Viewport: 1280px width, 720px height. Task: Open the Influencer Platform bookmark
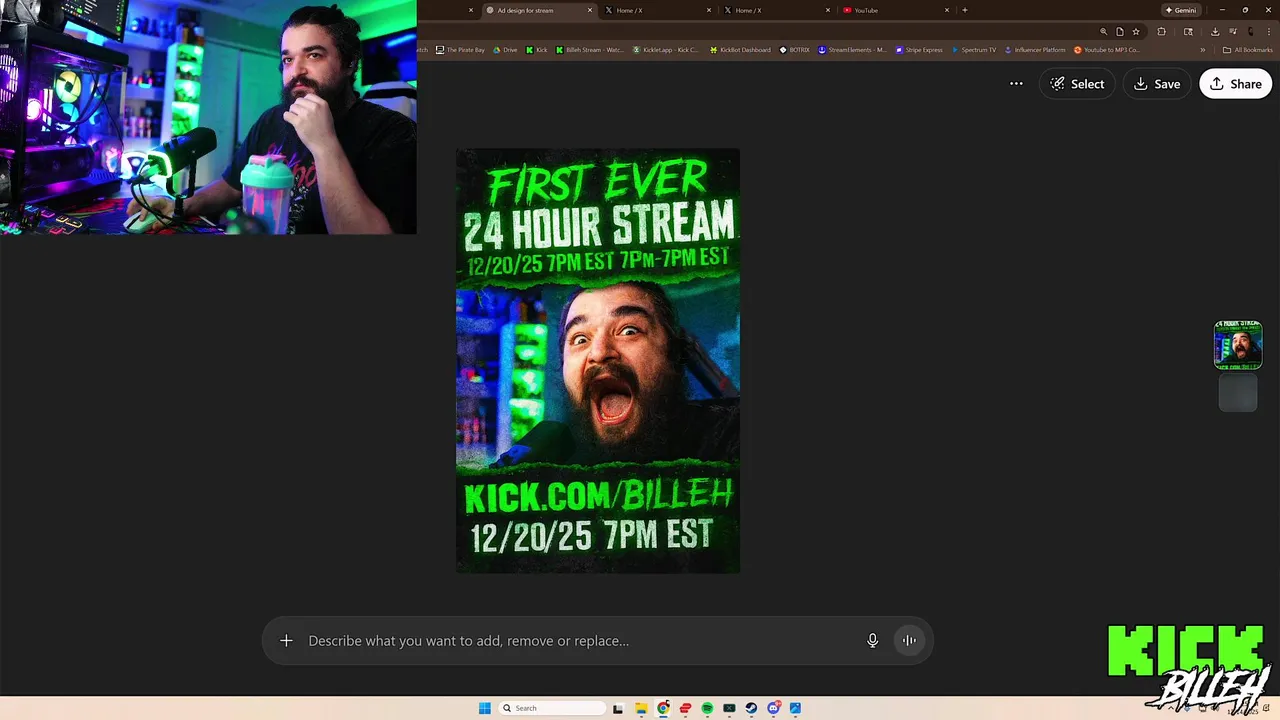1035,50
